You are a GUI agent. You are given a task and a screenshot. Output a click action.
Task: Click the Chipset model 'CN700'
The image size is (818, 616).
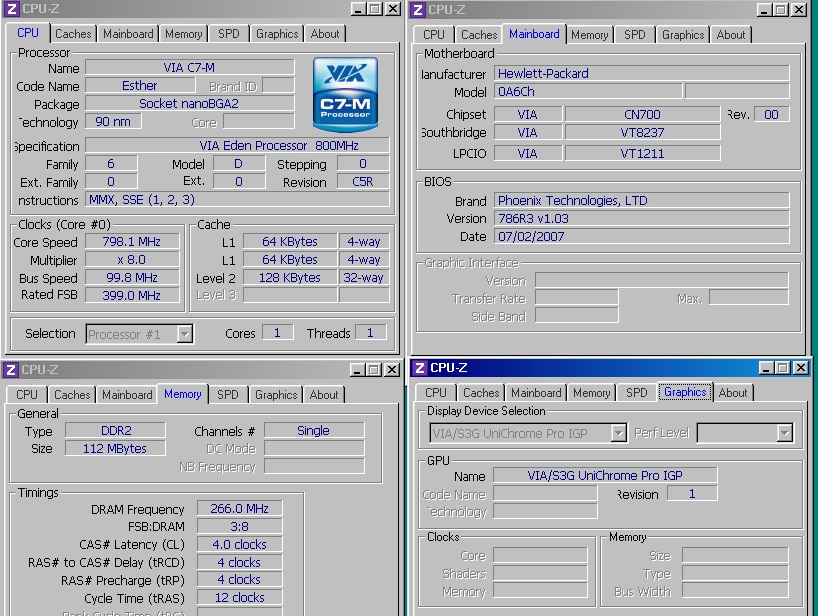643,114
